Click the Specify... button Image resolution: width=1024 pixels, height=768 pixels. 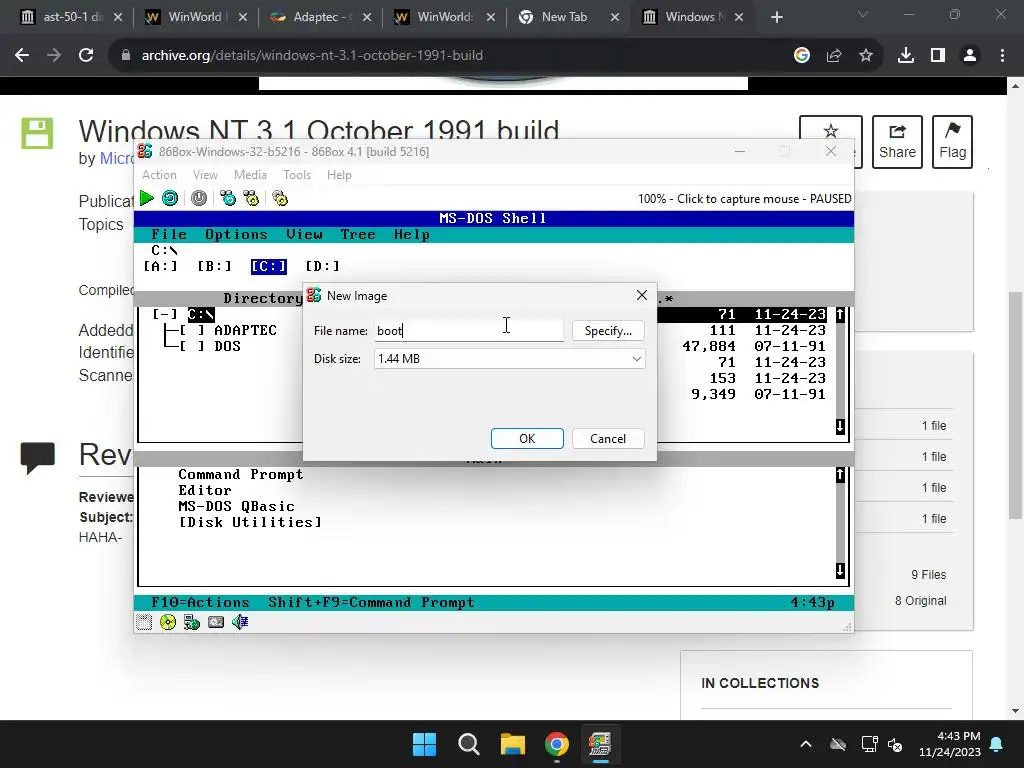click(608, 330)
